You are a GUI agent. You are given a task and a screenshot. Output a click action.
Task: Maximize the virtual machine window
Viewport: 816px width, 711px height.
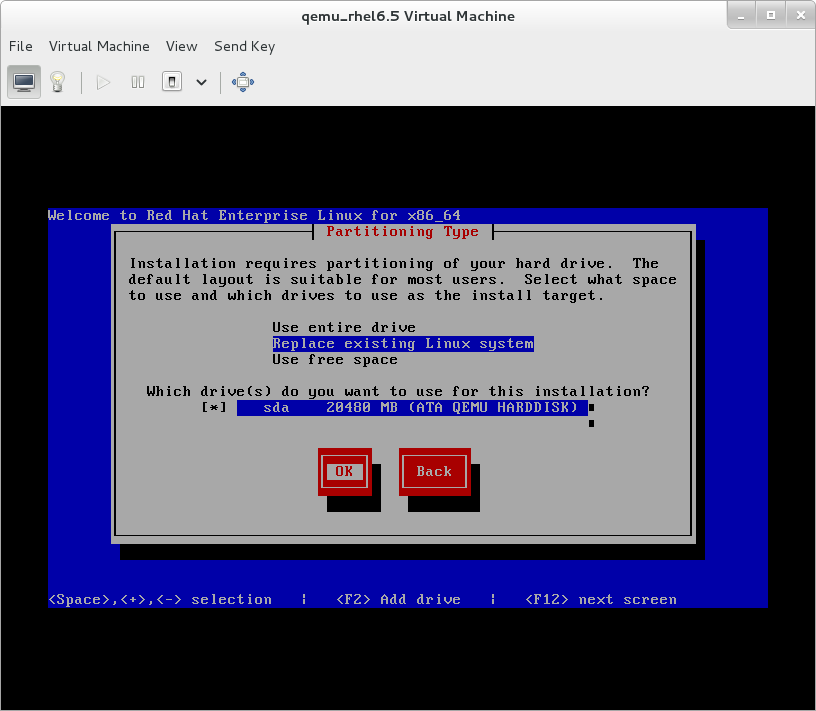(771, 16)
